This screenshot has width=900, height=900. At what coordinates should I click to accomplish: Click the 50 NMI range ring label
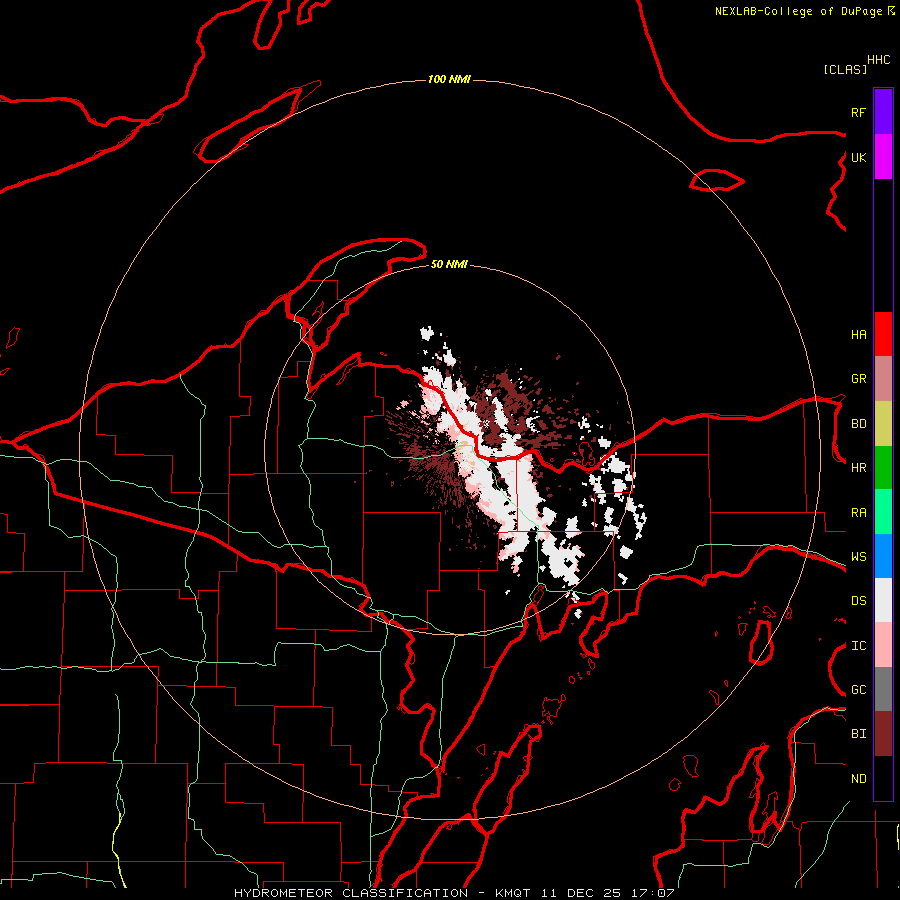pyautogui.click(x=449, y=264)
